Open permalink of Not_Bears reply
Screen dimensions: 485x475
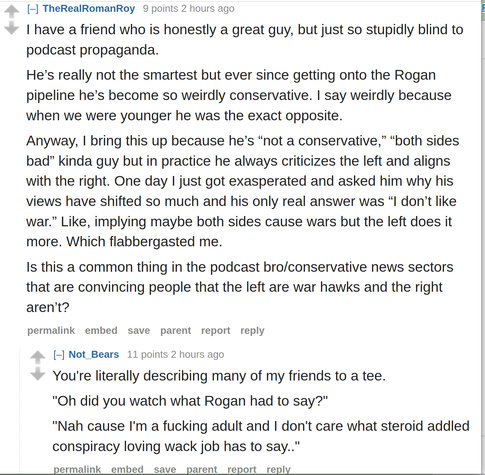click(x=77, y=469)
